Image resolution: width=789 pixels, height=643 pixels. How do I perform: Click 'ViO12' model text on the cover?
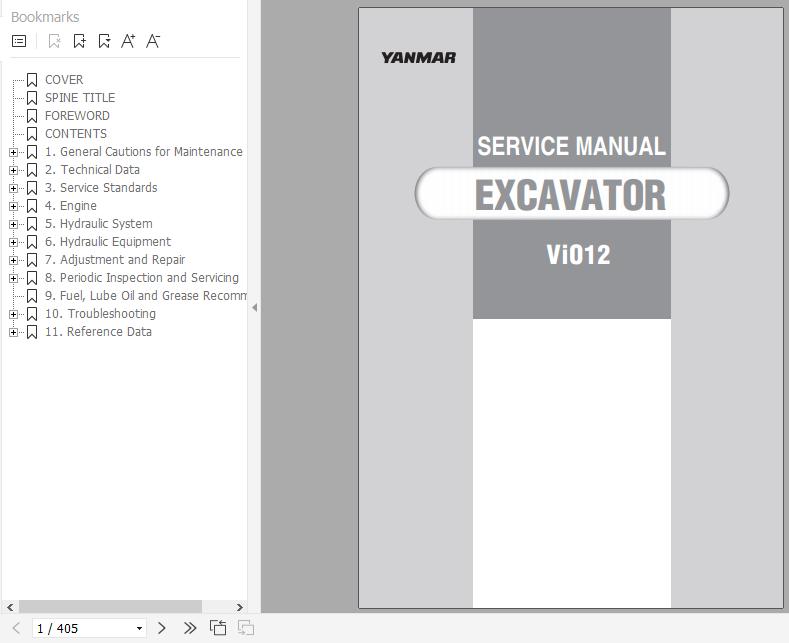578,255
